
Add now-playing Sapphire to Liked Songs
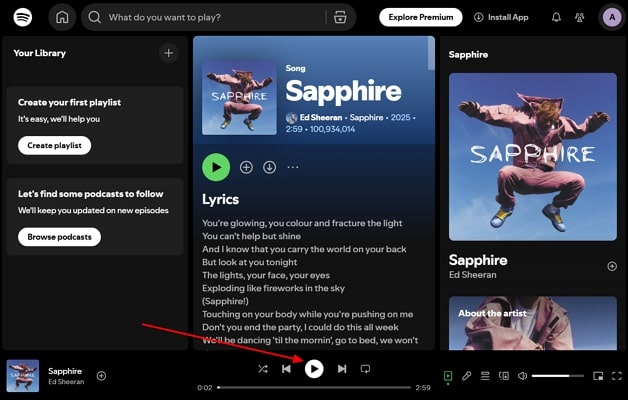[101, 376]
